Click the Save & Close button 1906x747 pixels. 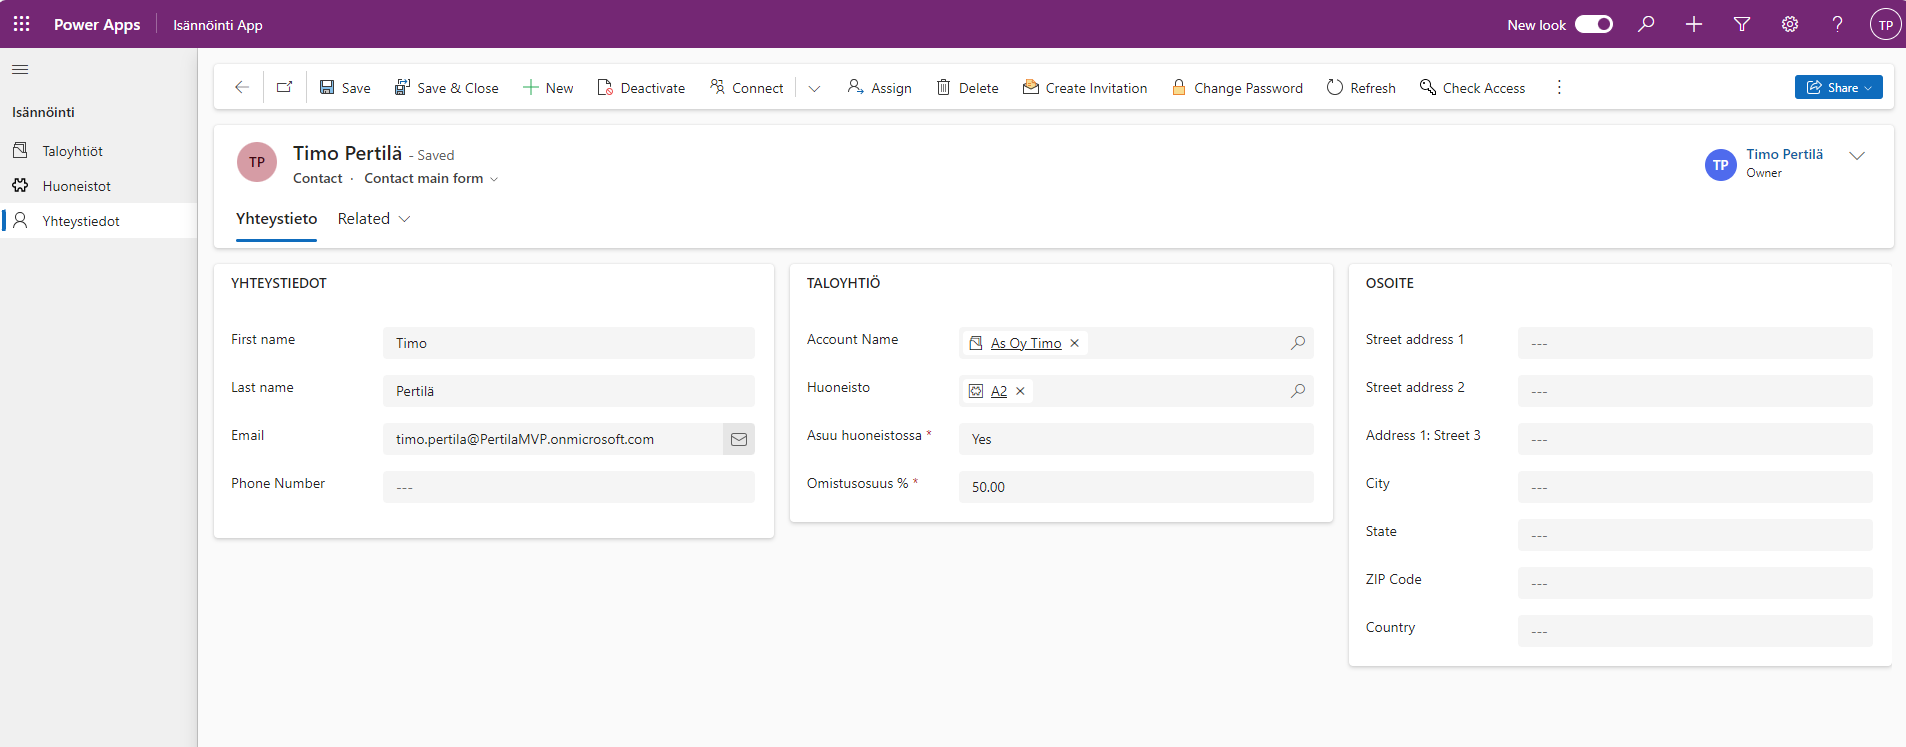click(446, 88)
